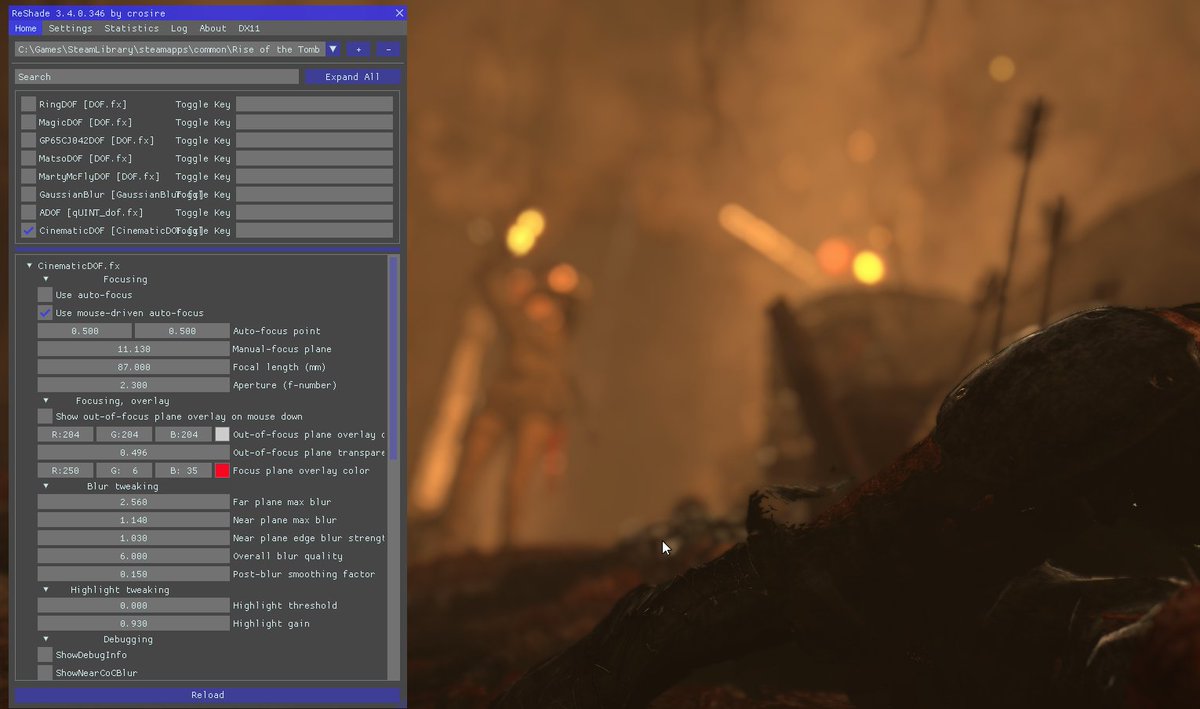The height and width of the screenshot is (709, 1200).
Task: Click the Post-blur smoothing factor slider
Action: pos(133,574)
